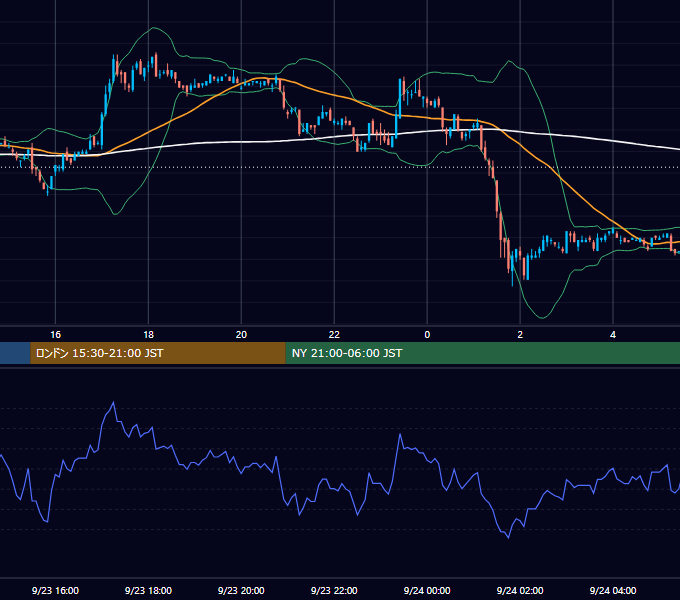Screen dimensions: 680x600
Task: Click the 9/24 04:00 date label
Action: pyautogui.click(x=613, y=590)
